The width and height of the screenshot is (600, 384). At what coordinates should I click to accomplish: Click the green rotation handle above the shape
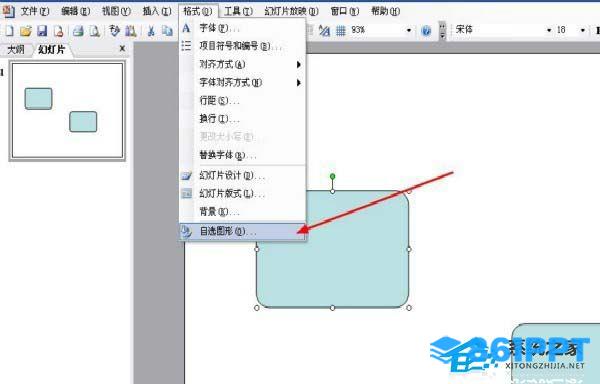pos(333,176)
